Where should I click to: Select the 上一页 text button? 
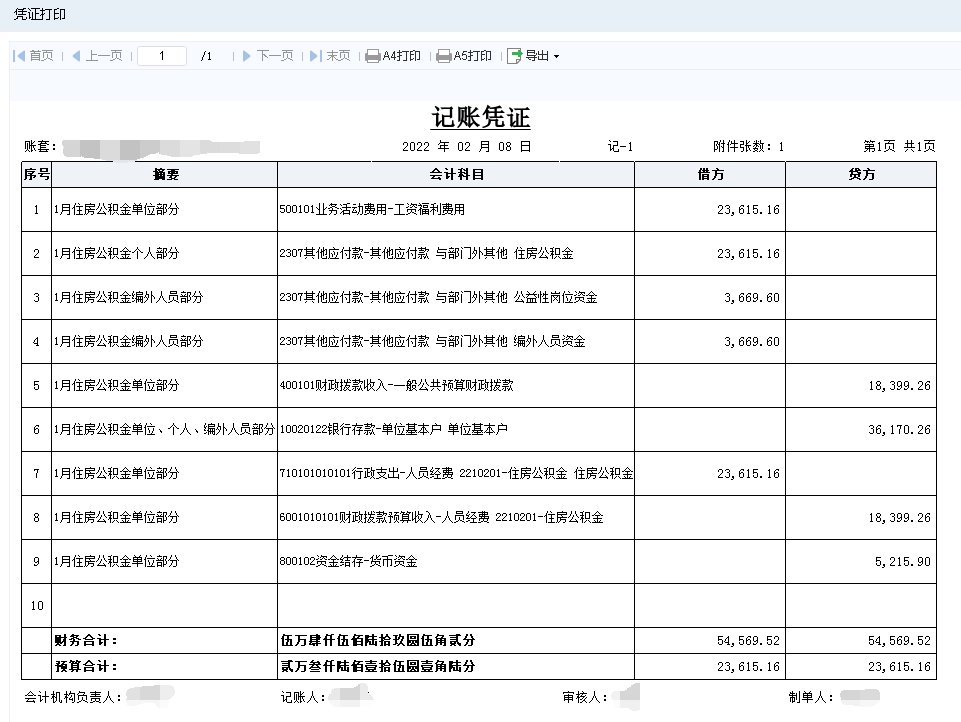tap(104, 56)
